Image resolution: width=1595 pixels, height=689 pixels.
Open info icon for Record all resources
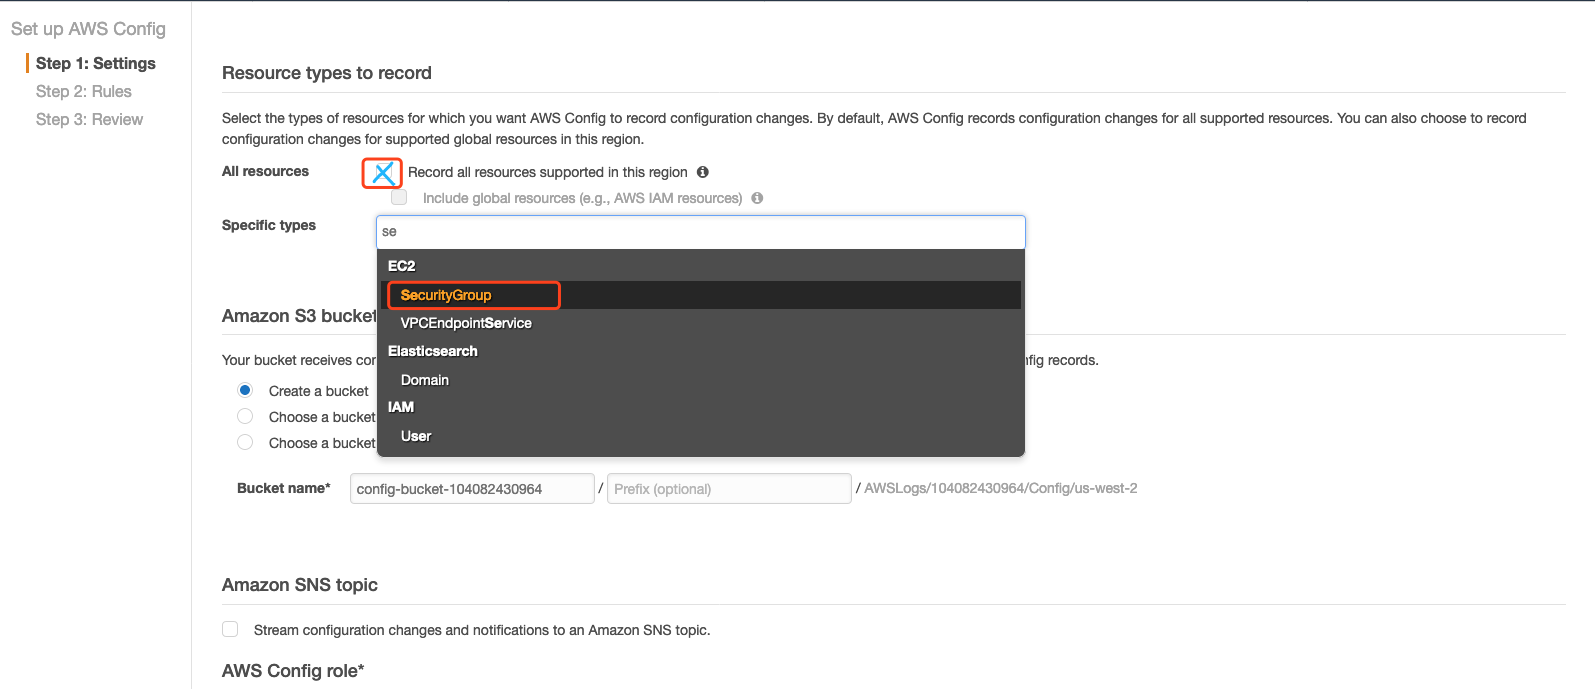[x=703, y=172]
